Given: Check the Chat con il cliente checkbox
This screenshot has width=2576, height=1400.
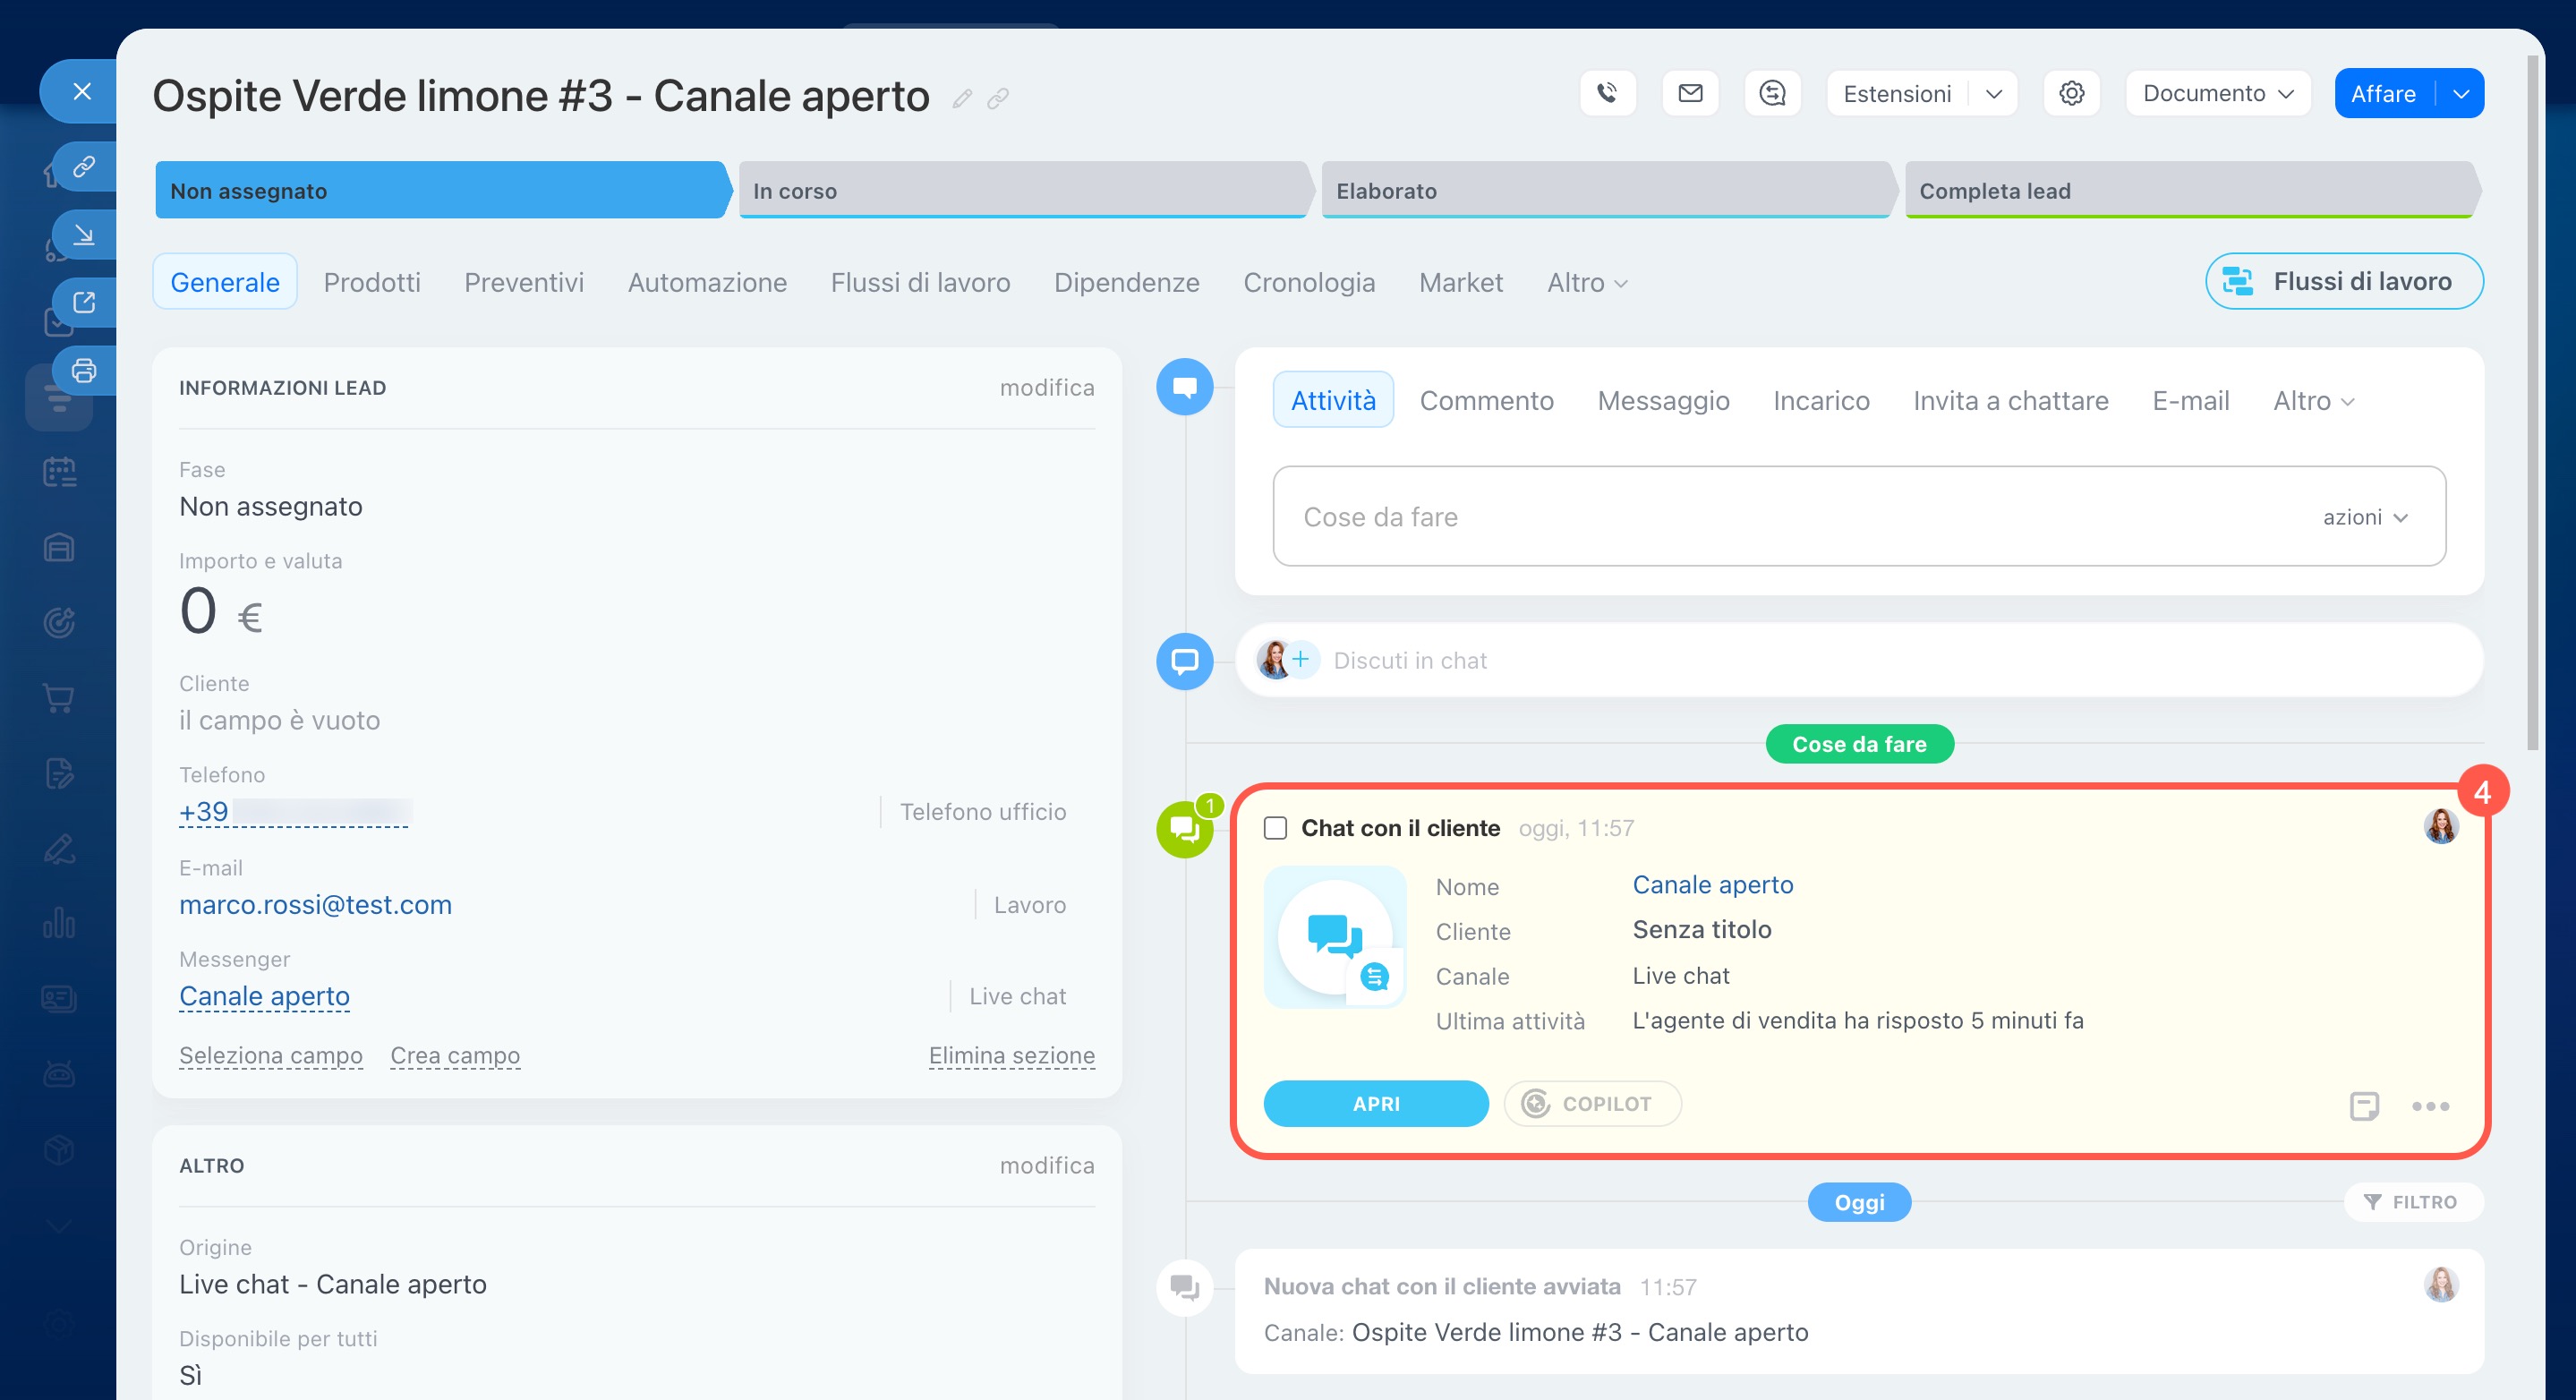Looking at the screenshot, I should pos(1275,828).
